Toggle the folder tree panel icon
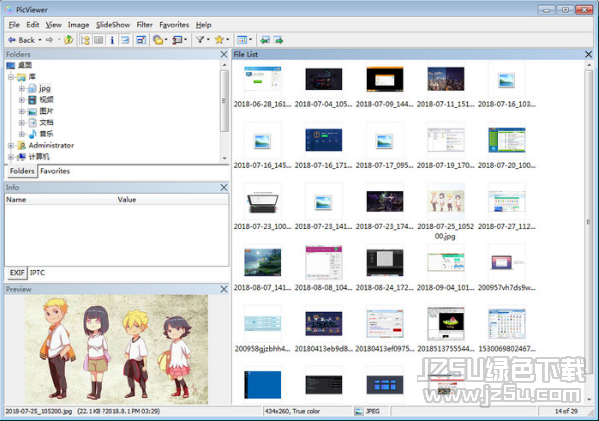 click(85, 40)
